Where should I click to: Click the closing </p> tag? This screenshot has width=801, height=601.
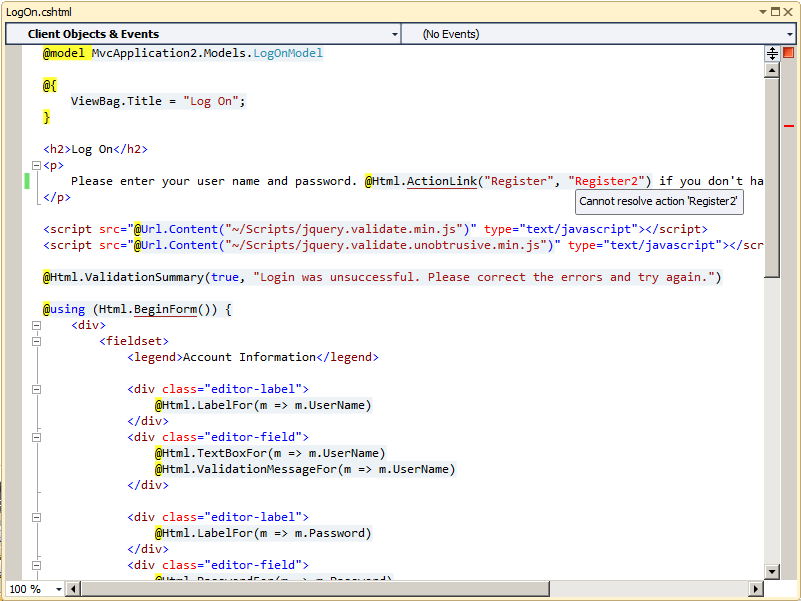(57, 197)
